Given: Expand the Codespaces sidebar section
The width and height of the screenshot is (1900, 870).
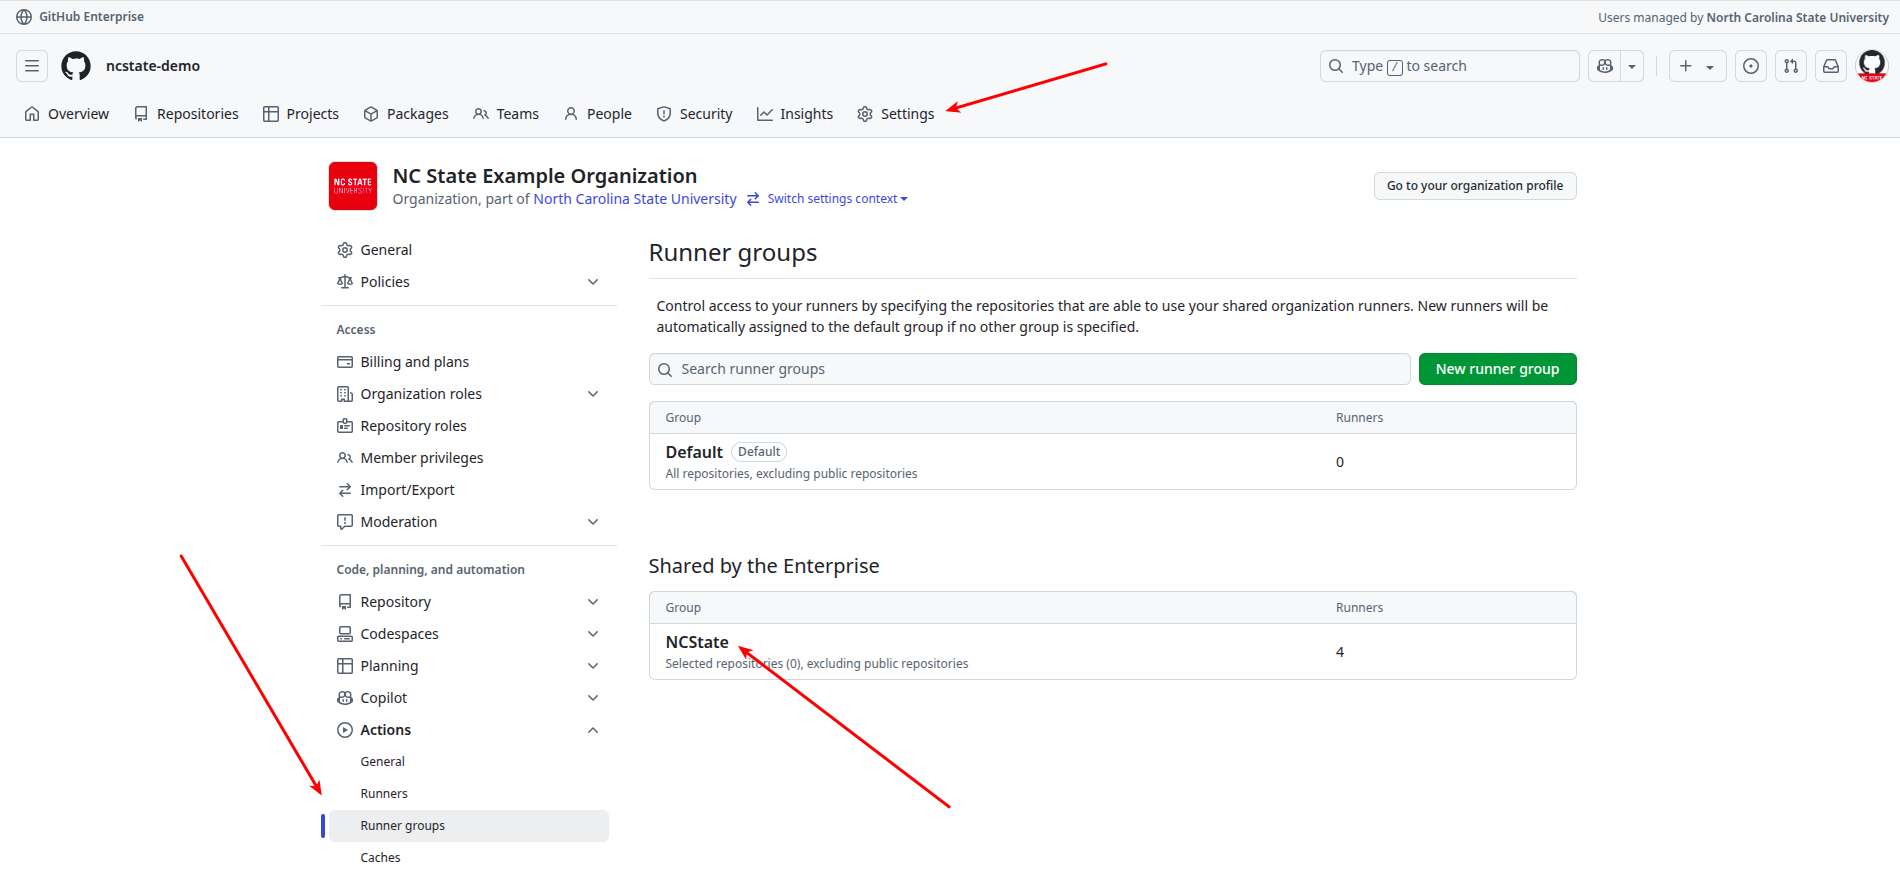Looking at the screenshot, I should (592, 634).
